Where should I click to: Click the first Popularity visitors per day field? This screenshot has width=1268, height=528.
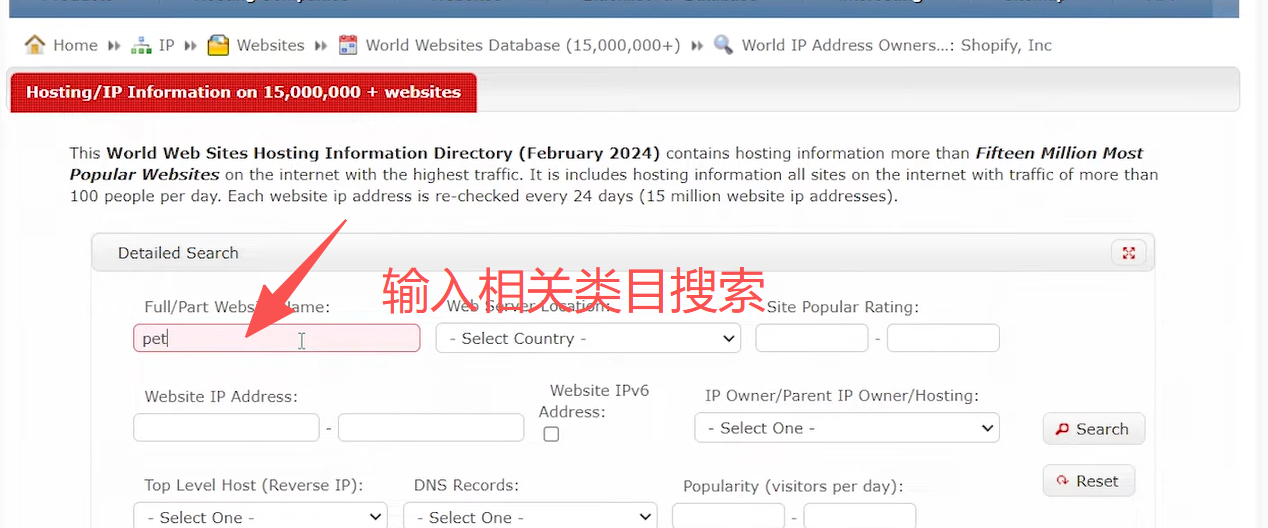coord(728,517)
